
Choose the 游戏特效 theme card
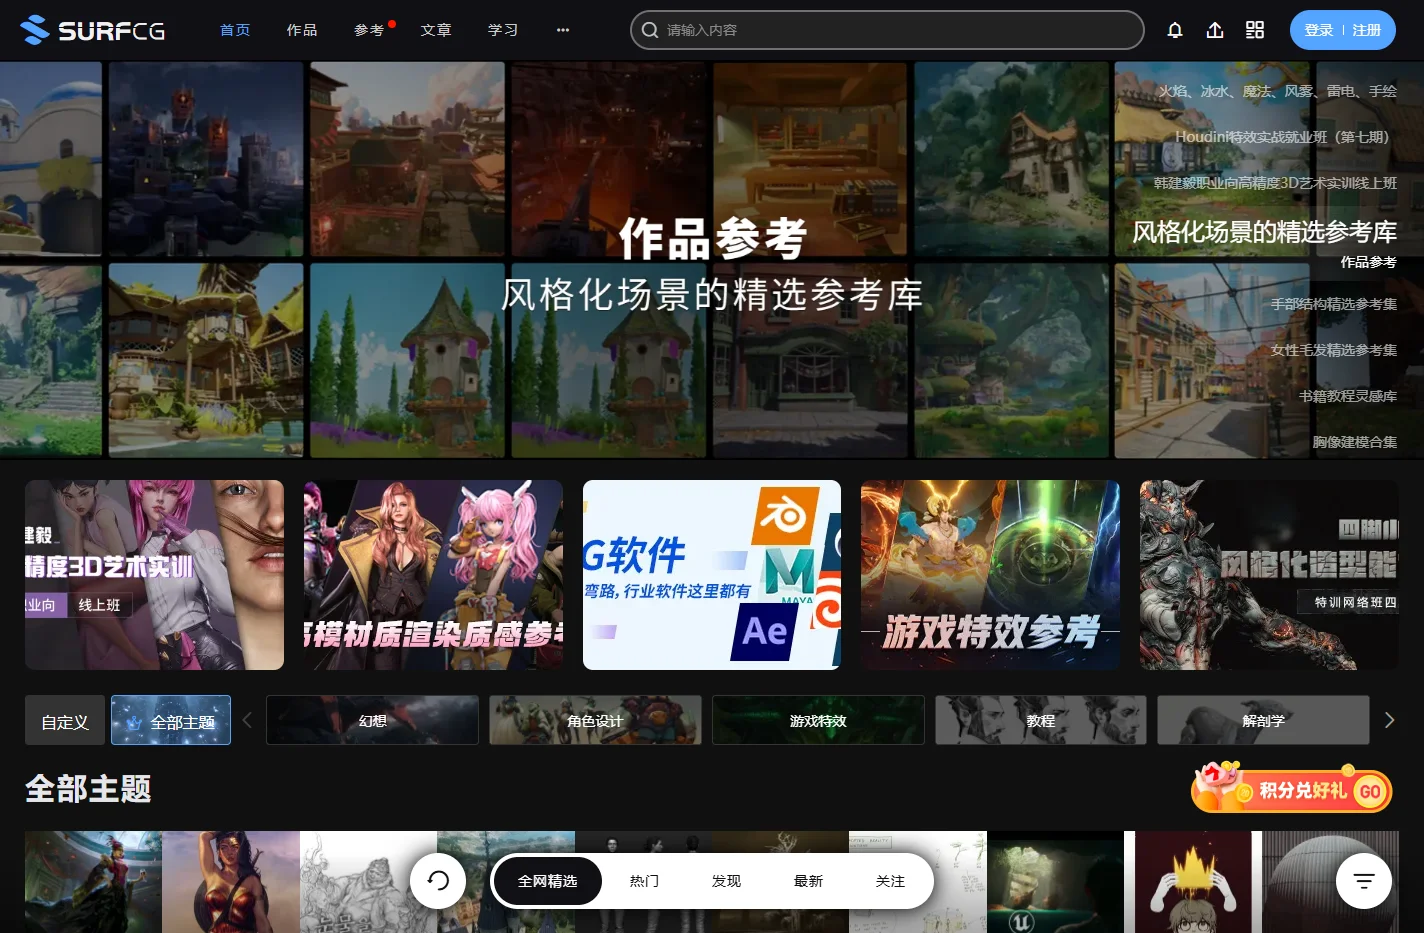click(818, 720)
